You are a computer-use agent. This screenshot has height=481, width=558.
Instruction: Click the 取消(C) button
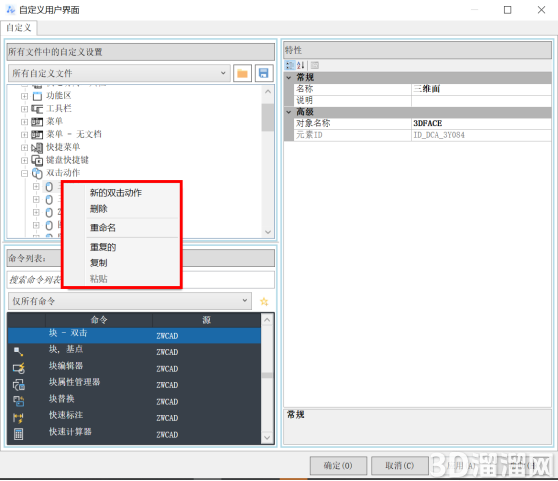400,466
